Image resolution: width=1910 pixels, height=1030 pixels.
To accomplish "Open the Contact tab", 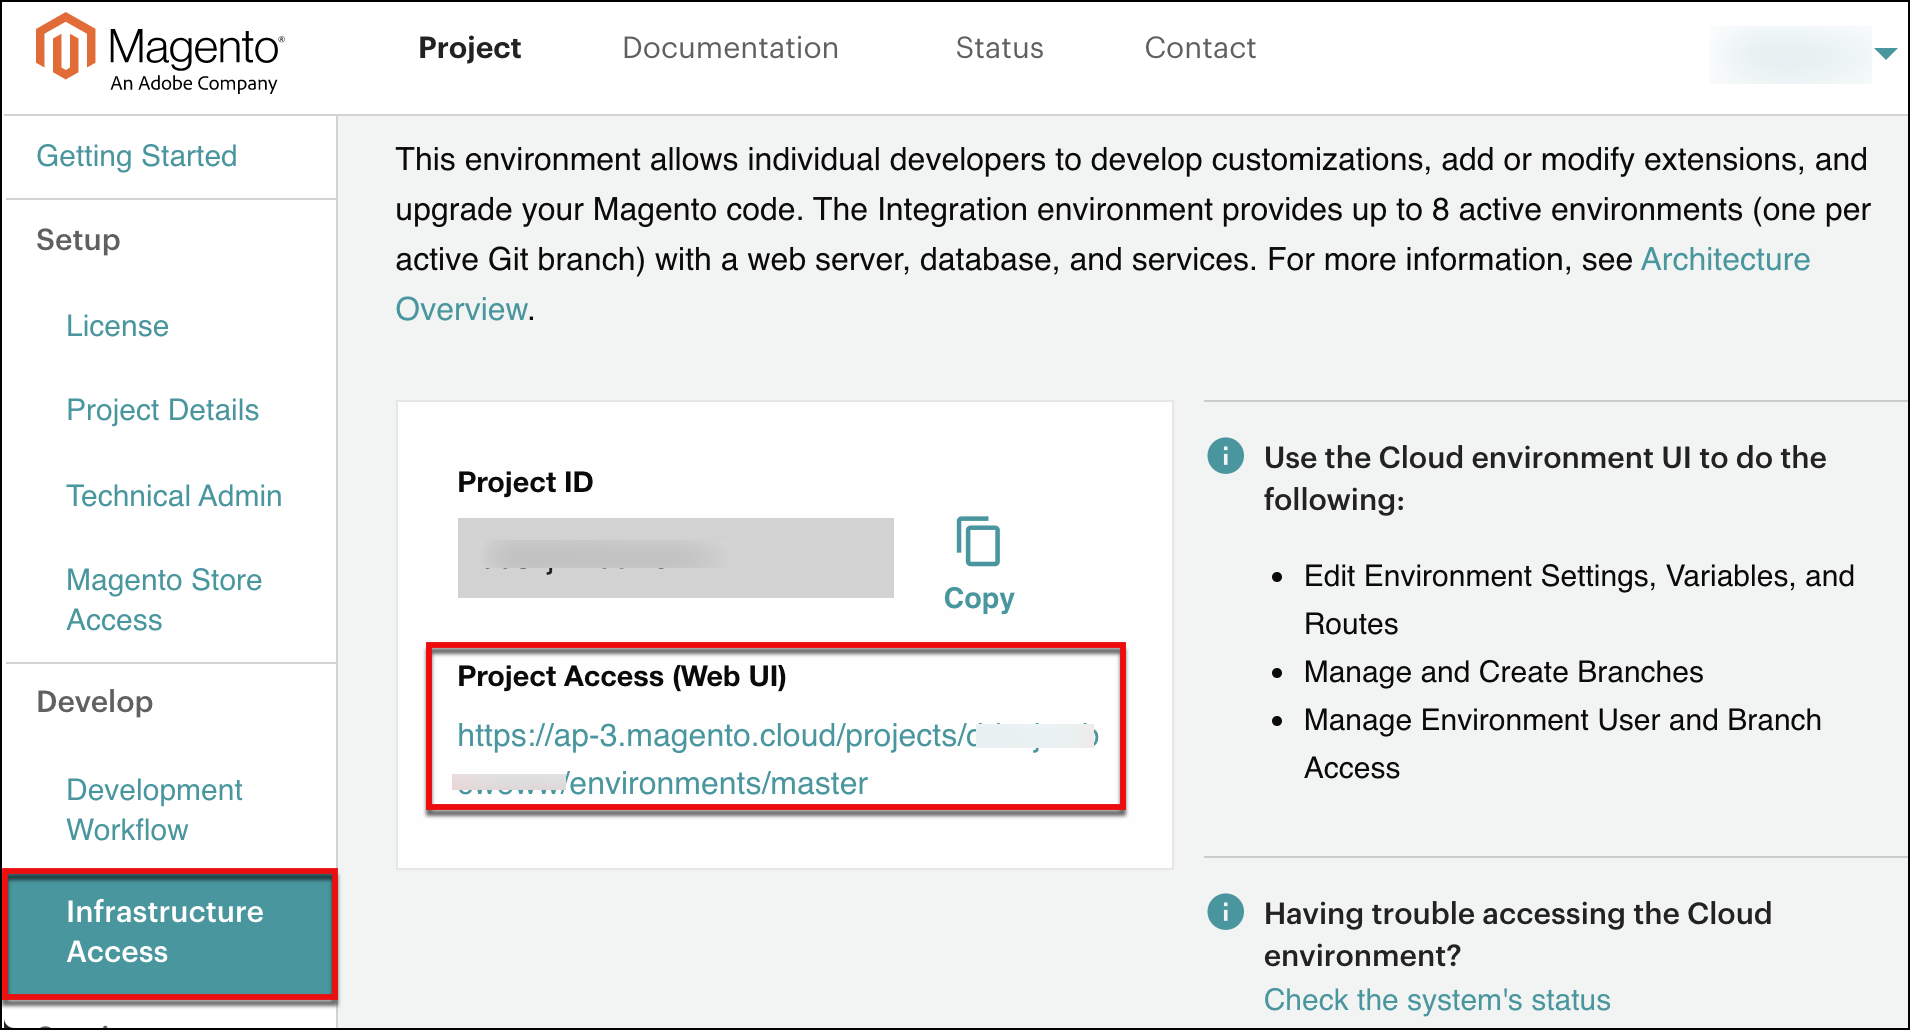I will [1200, 48].
